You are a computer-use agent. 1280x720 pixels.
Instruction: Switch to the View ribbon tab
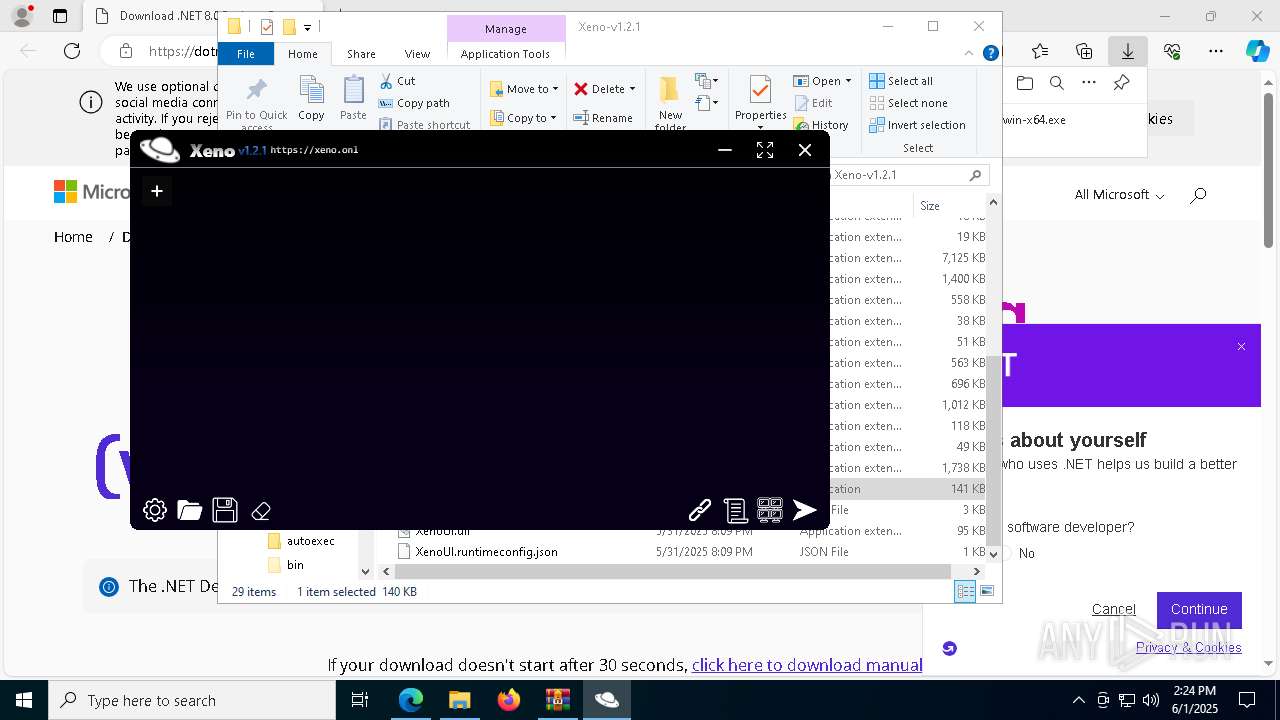pyautogui.click(x=417, y=54)
